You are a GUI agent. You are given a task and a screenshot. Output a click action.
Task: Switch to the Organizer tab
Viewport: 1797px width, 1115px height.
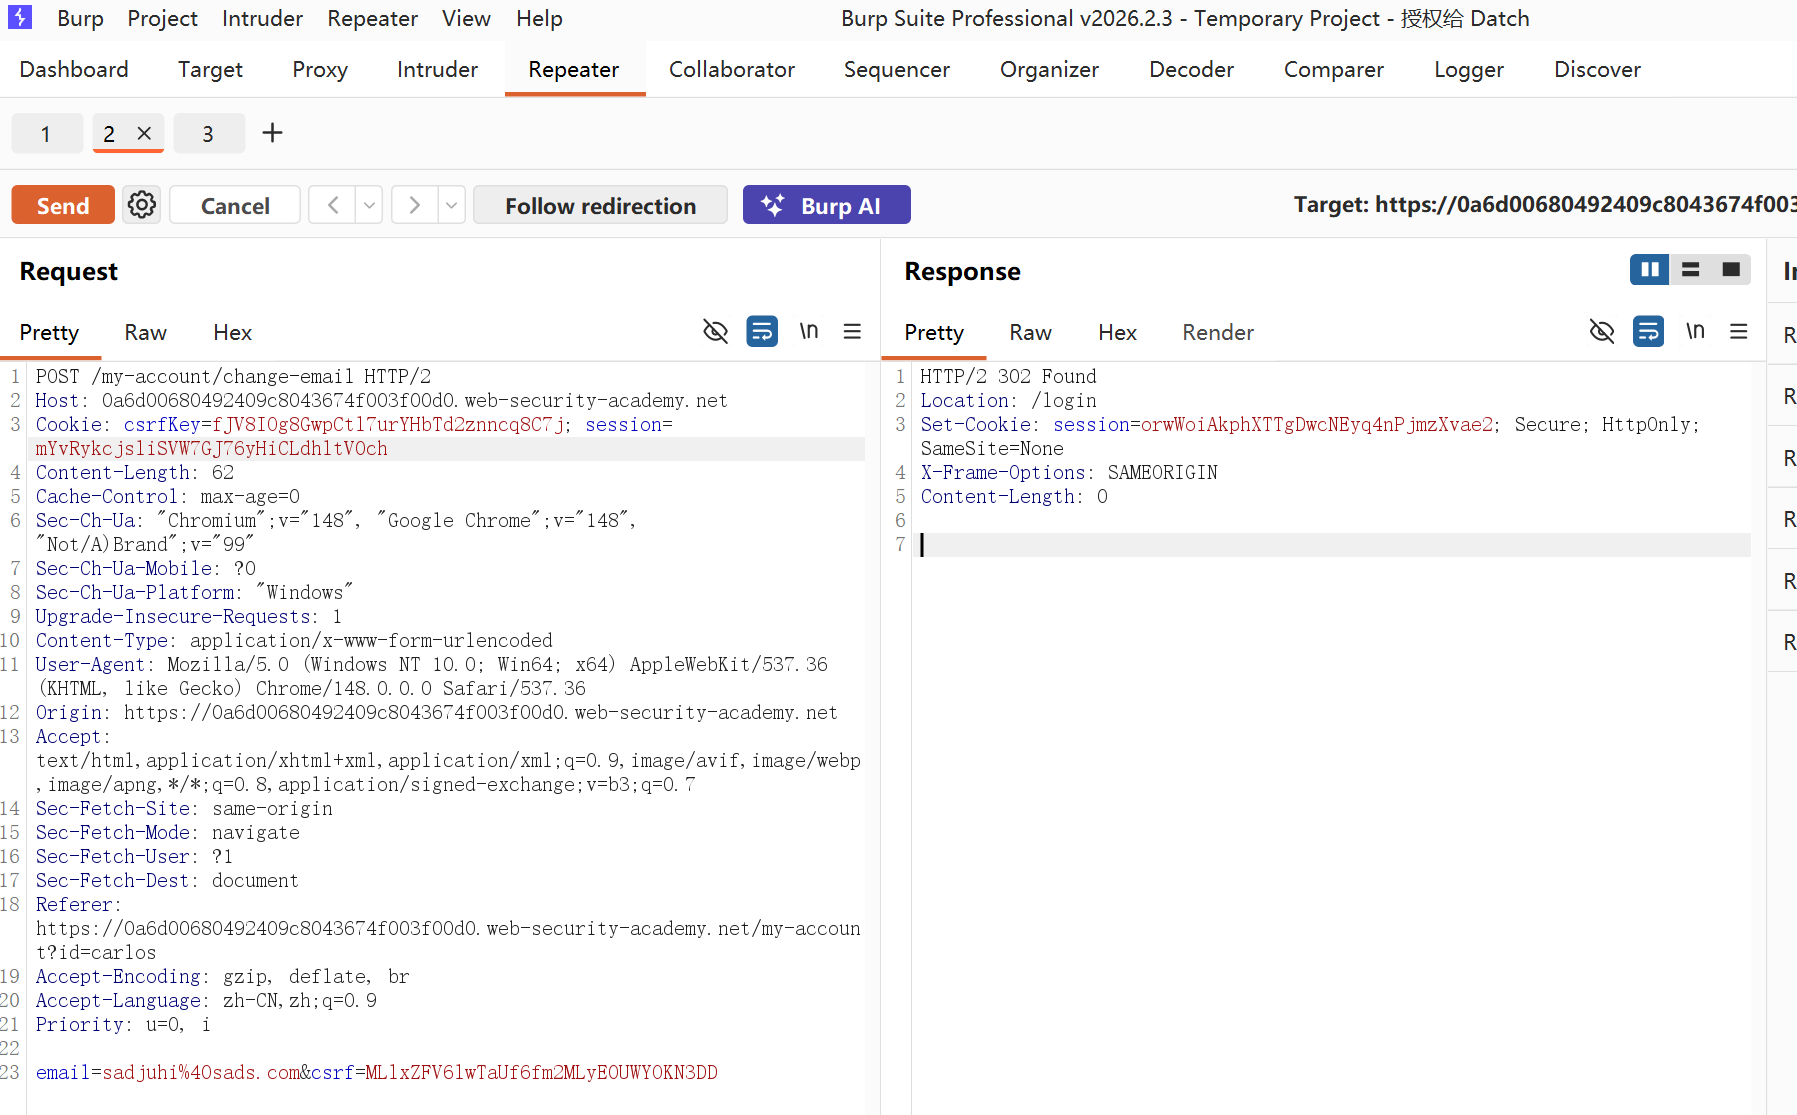pyautogui.click(x=1049, y=69)
